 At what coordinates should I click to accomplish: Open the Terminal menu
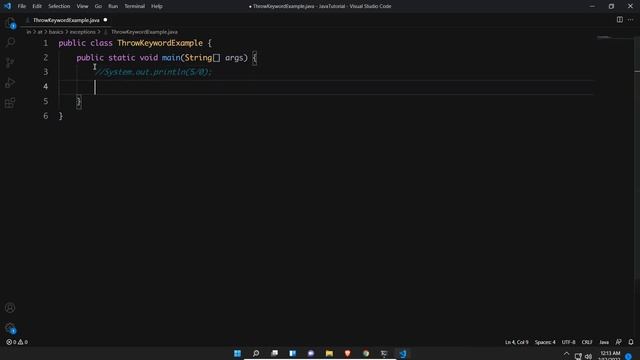[134, 6]
